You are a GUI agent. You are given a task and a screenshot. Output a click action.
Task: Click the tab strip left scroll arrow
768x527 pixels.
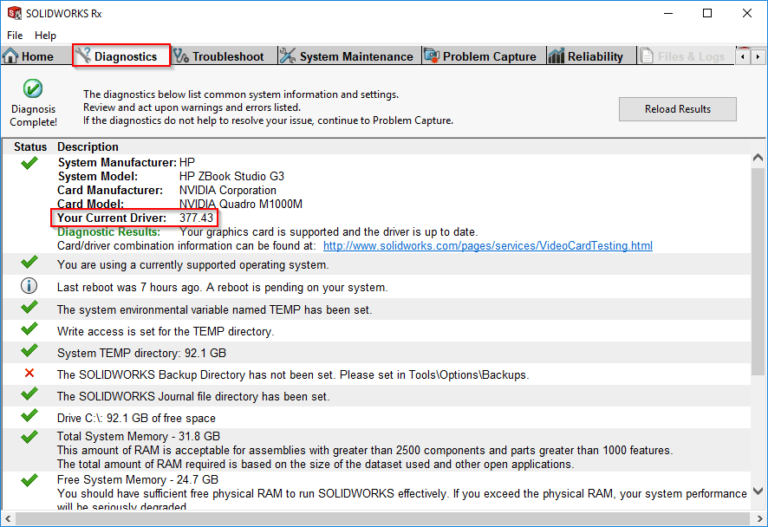tap(743, 57)
